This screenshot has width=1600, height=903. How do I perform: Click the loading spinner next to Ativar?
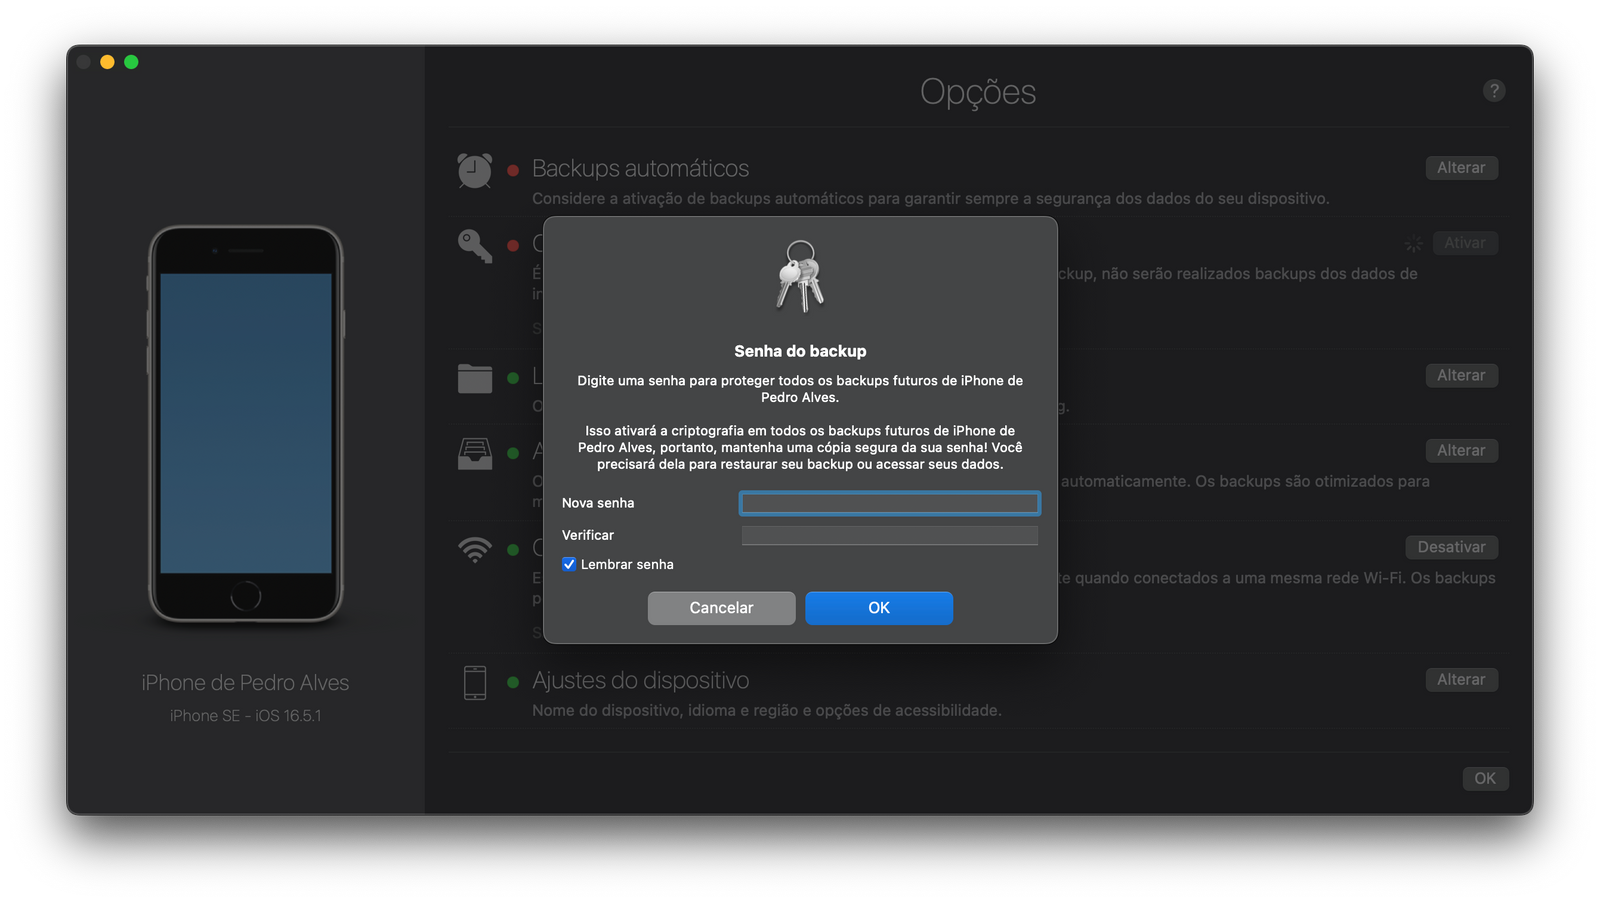point(1413,244)
